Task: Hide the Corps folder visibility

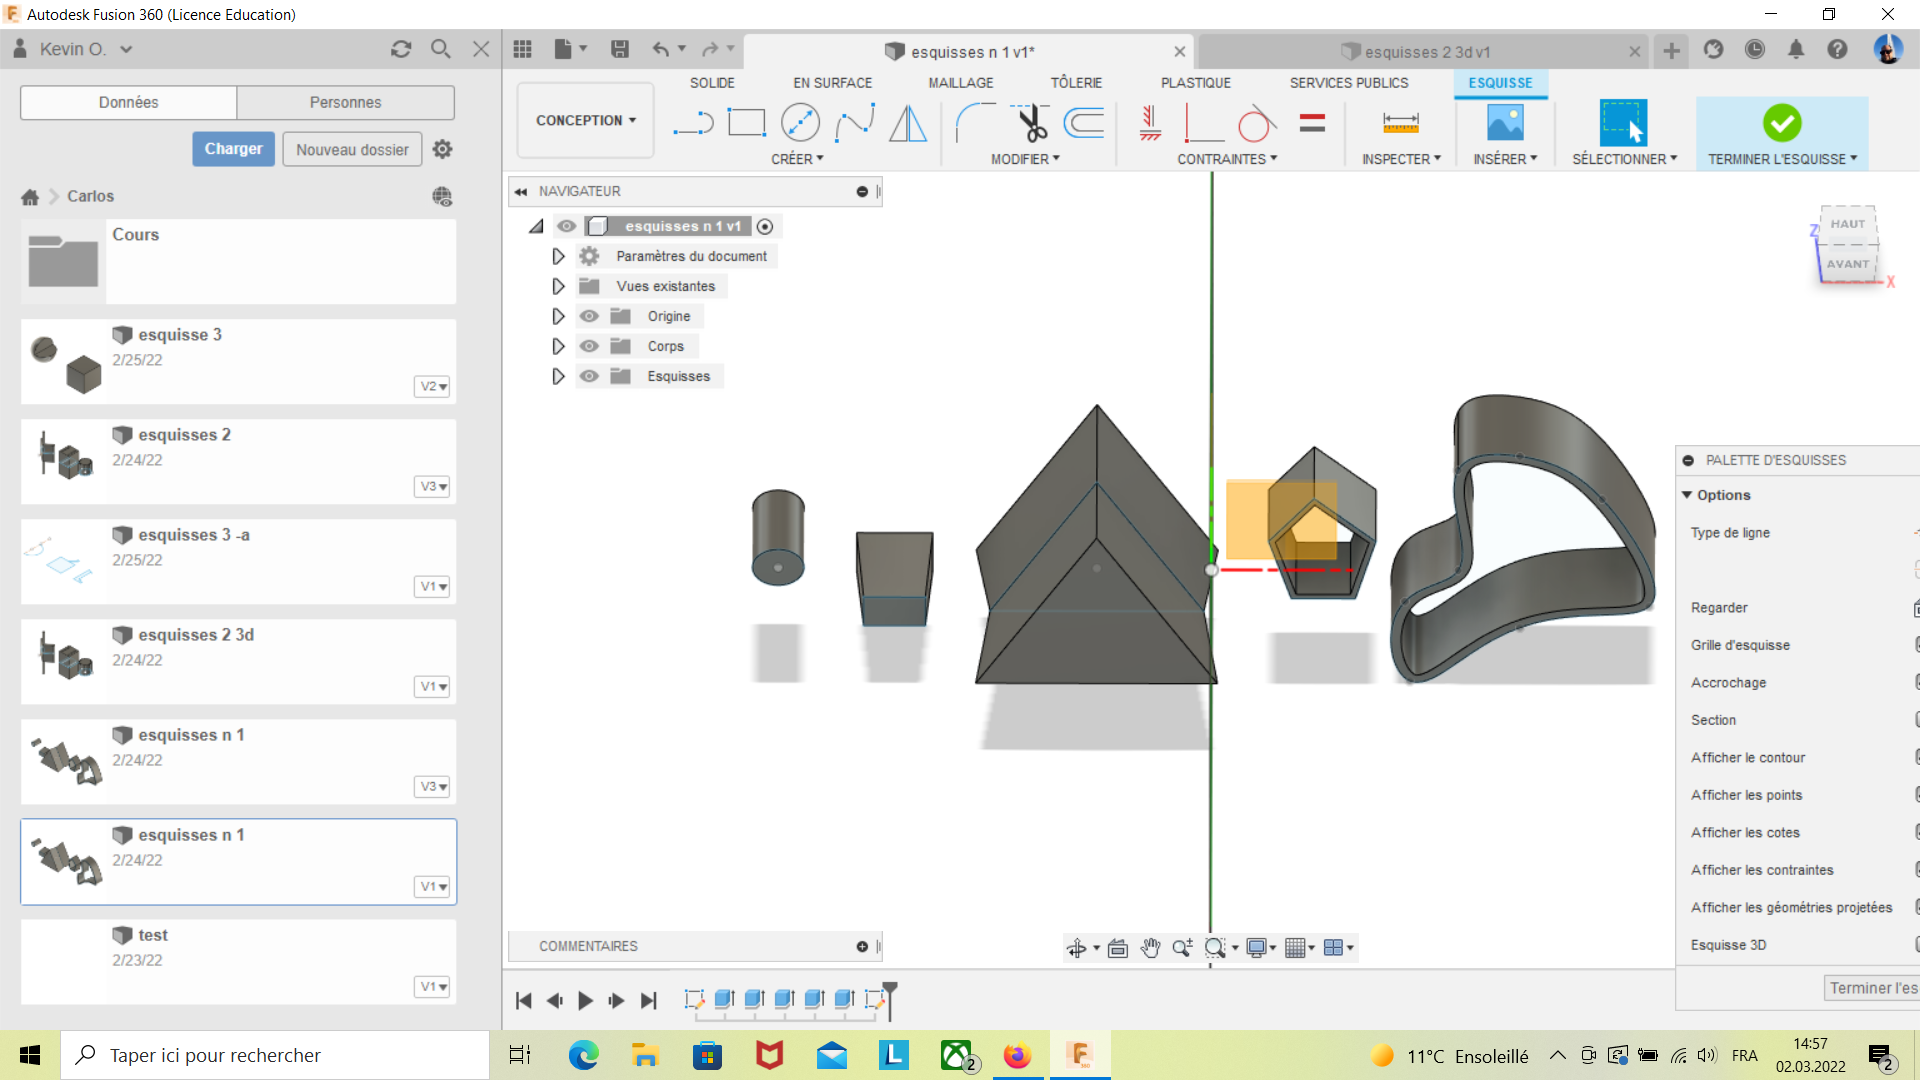Action: (589, 346)
